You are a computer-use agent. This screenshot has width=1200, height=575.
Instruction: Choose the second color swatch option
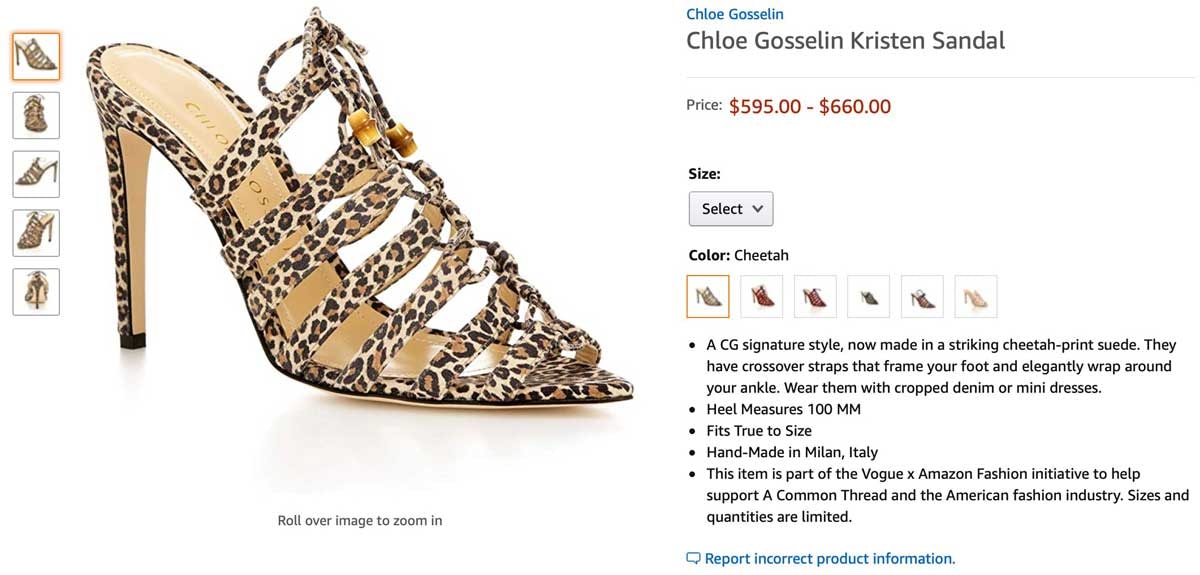click(761, 296)
